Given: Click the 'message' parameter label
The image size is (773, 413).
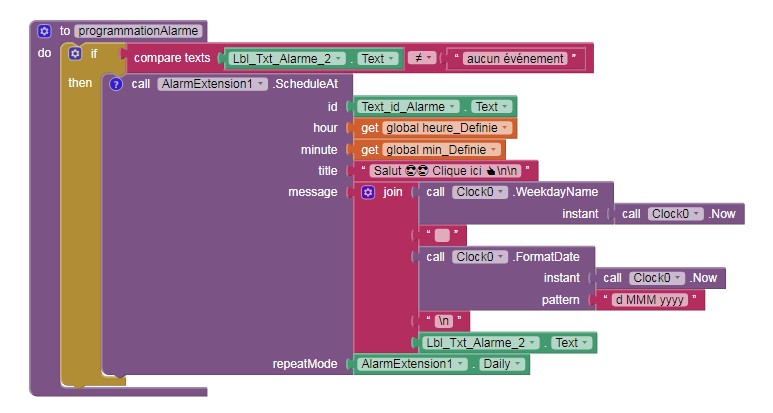Looking at the screenshot, I should click(x=313, y=192).
